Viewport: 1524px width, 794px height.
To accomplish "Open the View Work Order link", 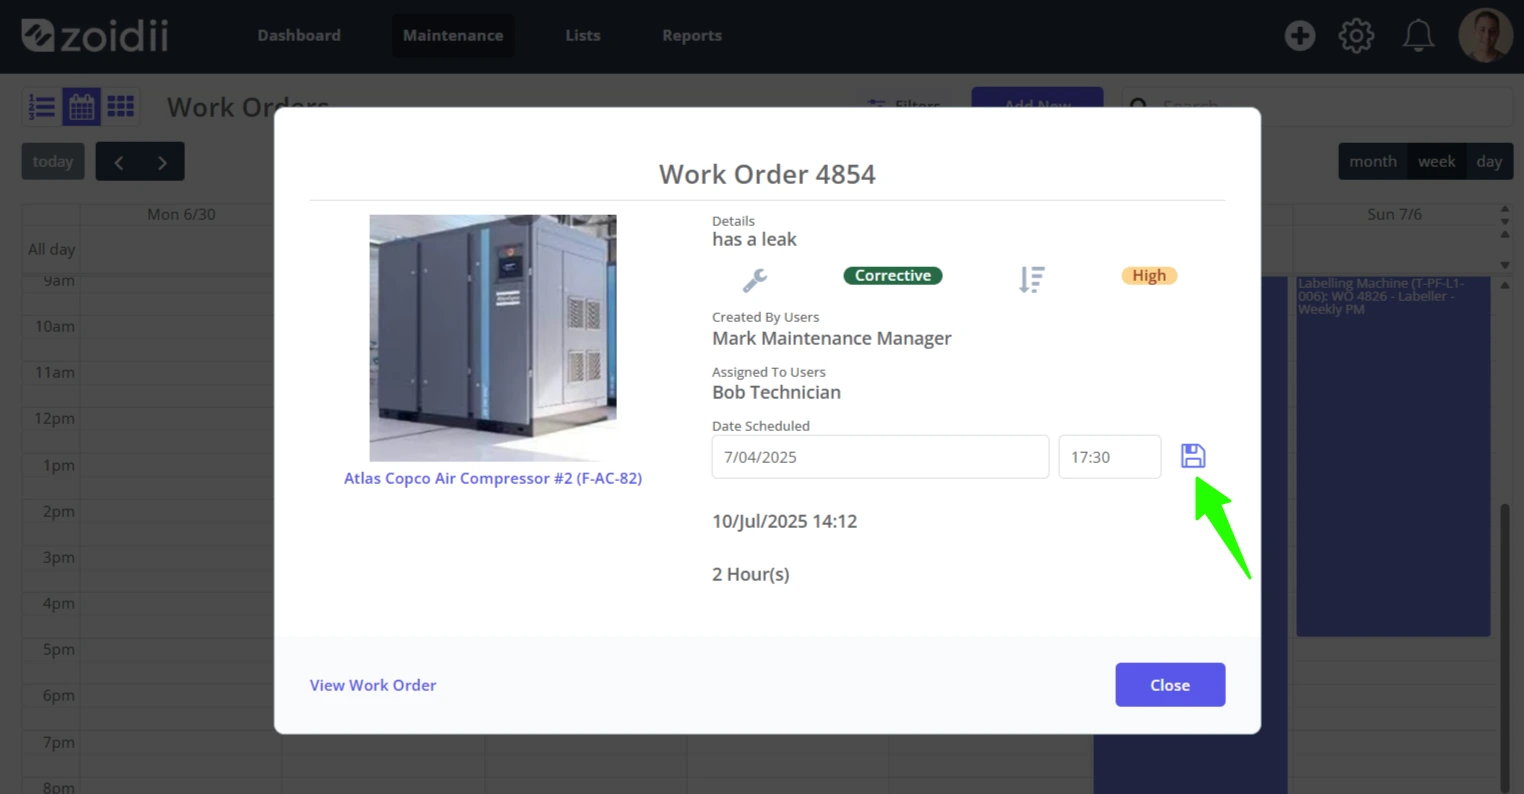I will 373,685.
